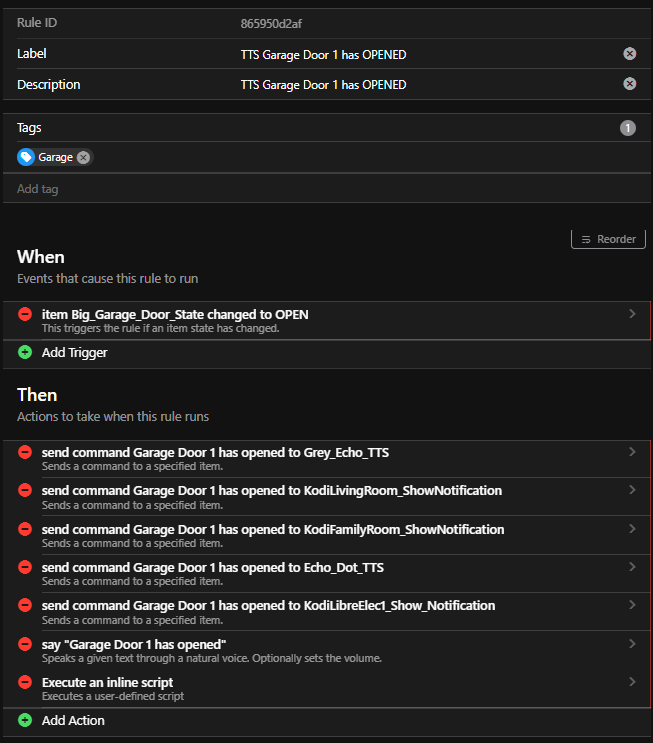Edit the Description text field
Screen dimensions: 653x743
click(x=420, y=84)
